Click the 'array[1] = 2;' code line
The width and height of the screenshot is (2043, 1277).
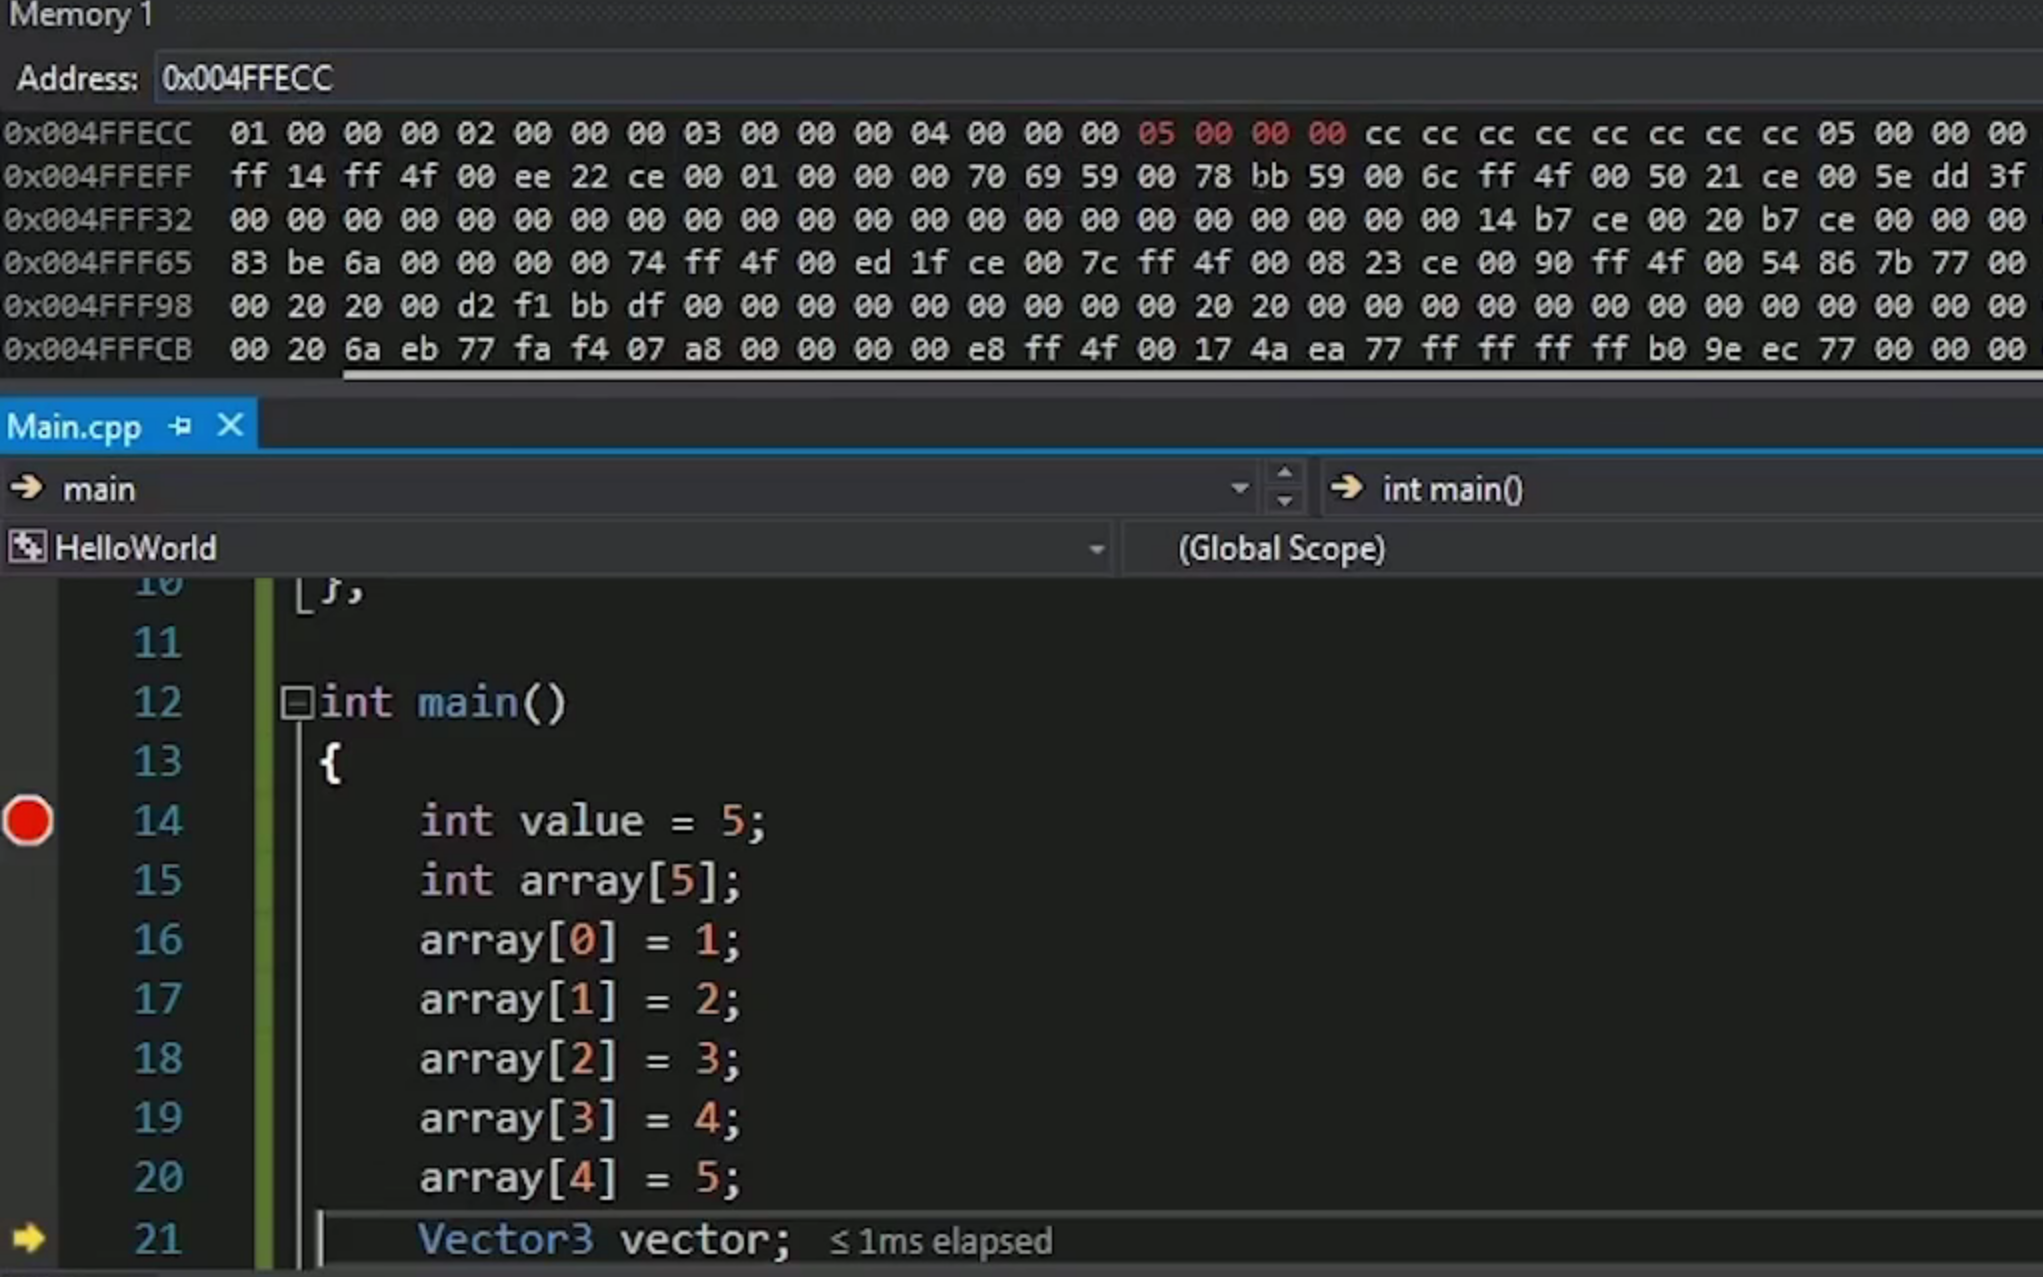pos(580,999)
